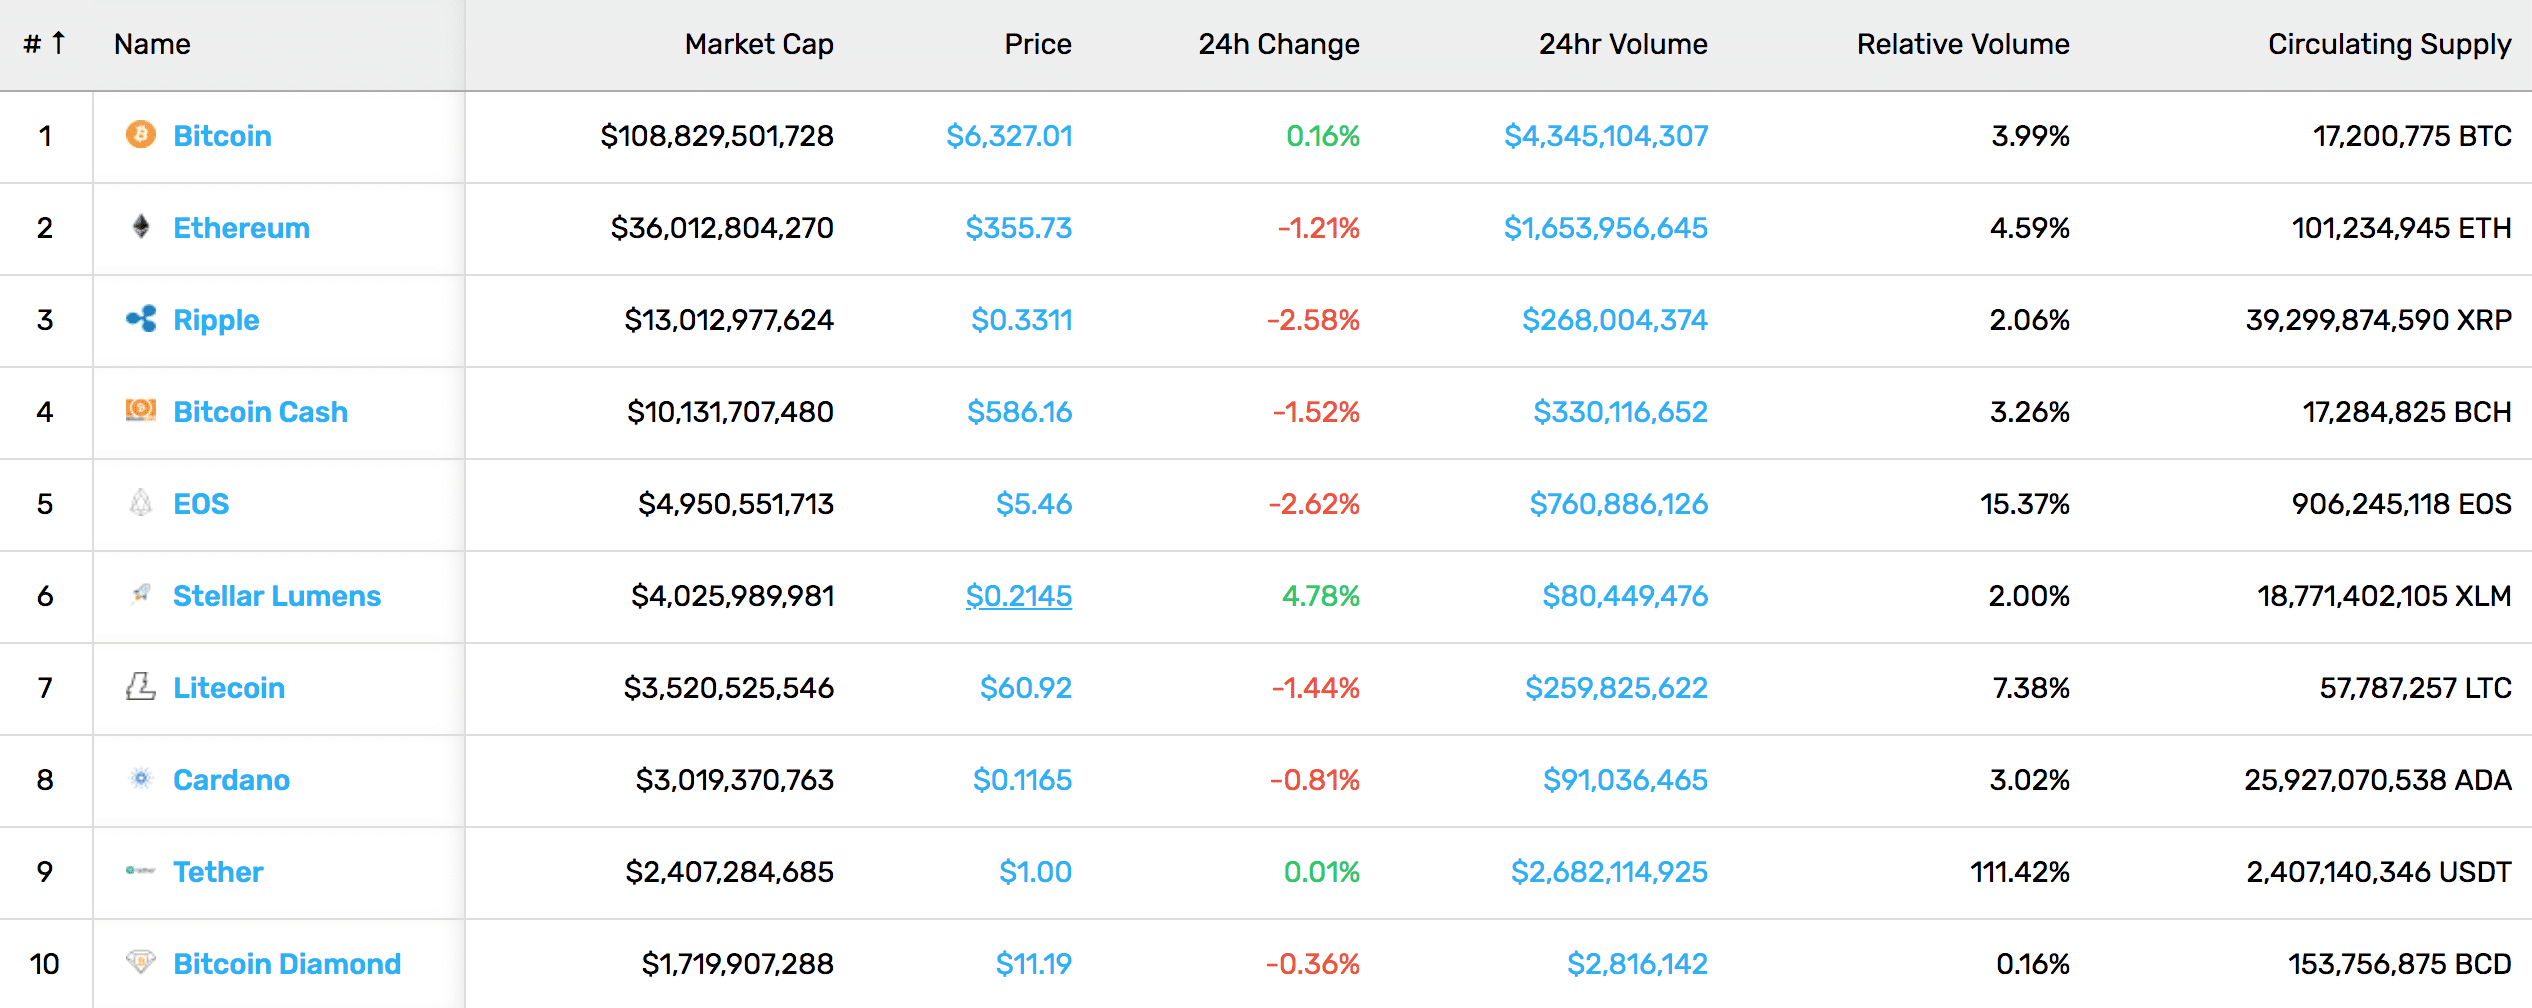
Task: Sort table by Market Cap header
Action: tap(758, 44)
